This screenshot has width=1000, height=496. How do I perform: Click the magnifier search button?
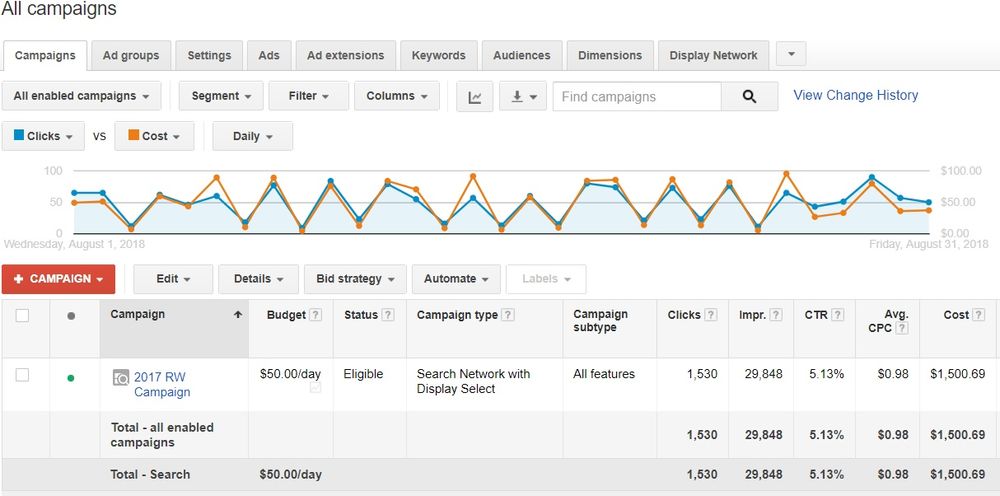pos(750,97)
